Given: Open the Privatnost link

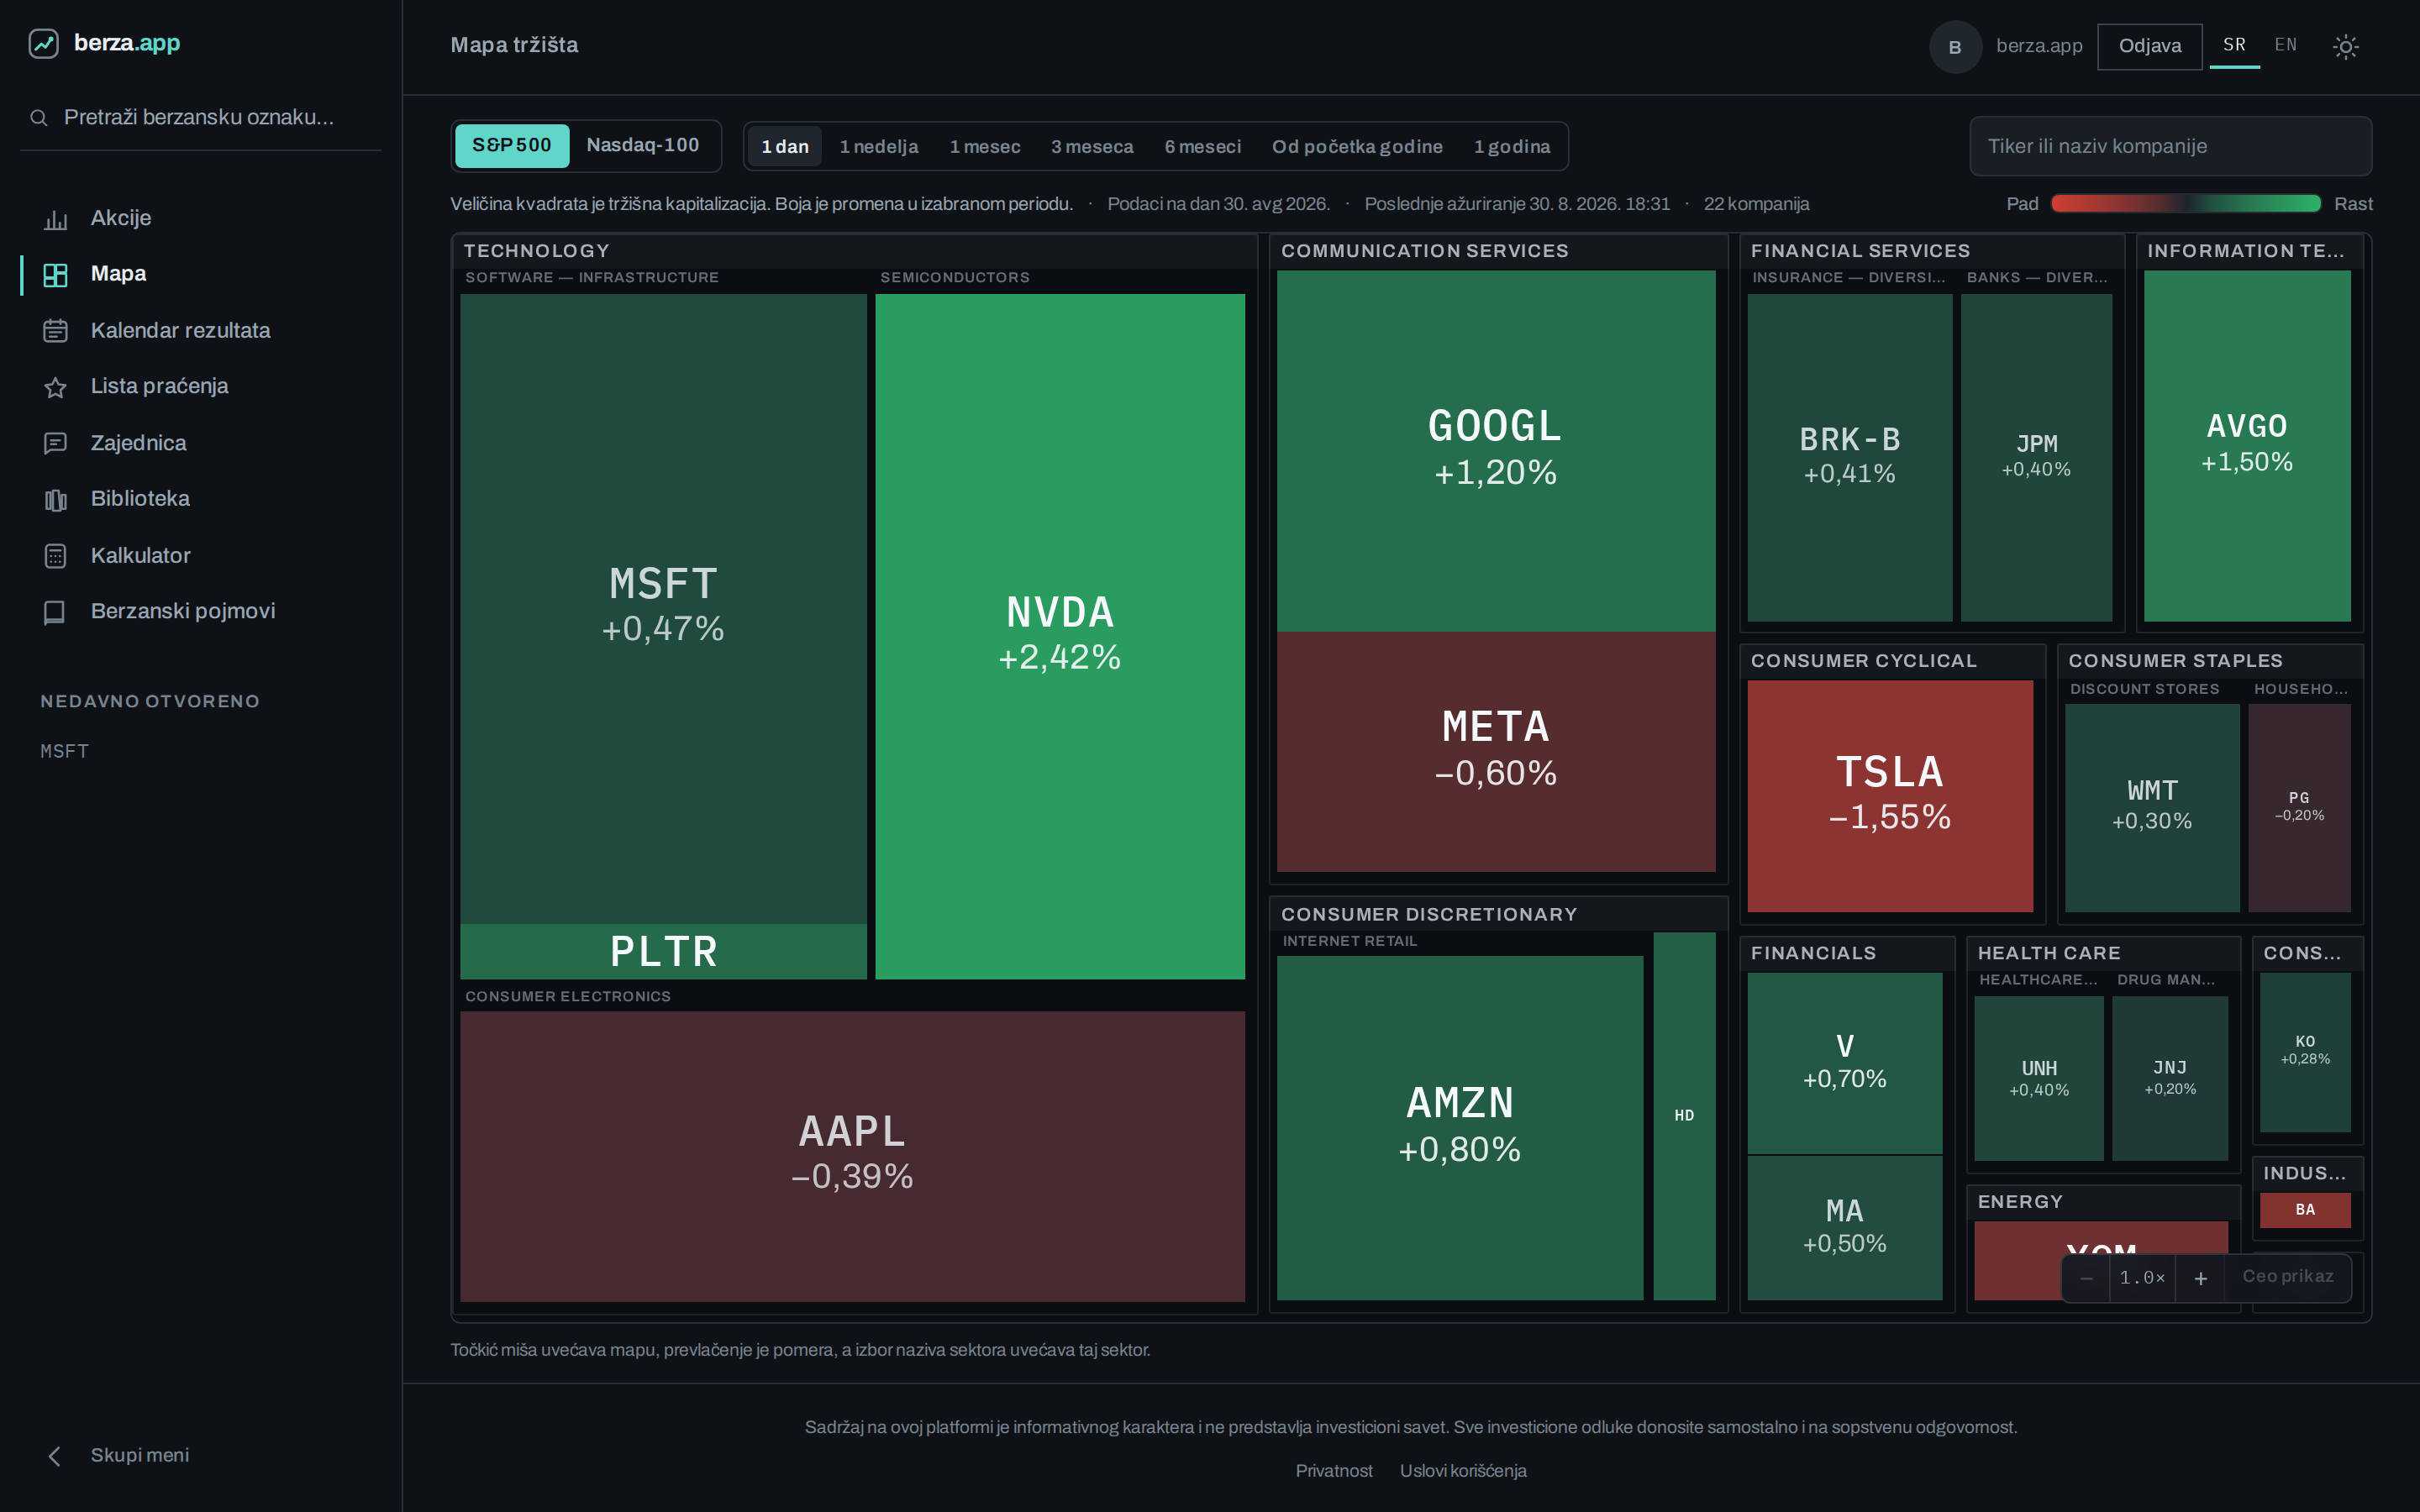Looking at the screenshot, I should pos(1334,1471).
